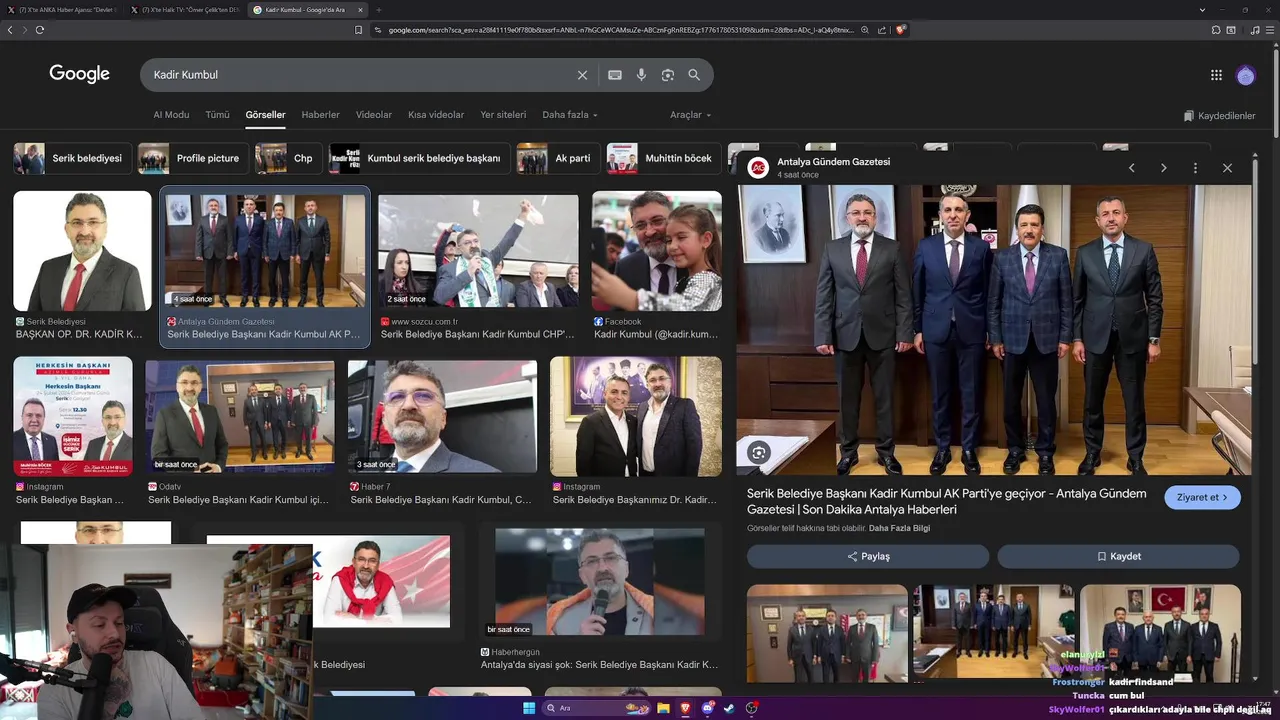Viewport: 1280px width, 720px height.
Task: Select Kumbul serik belediye başkanı chip
Action: (419, 158)
